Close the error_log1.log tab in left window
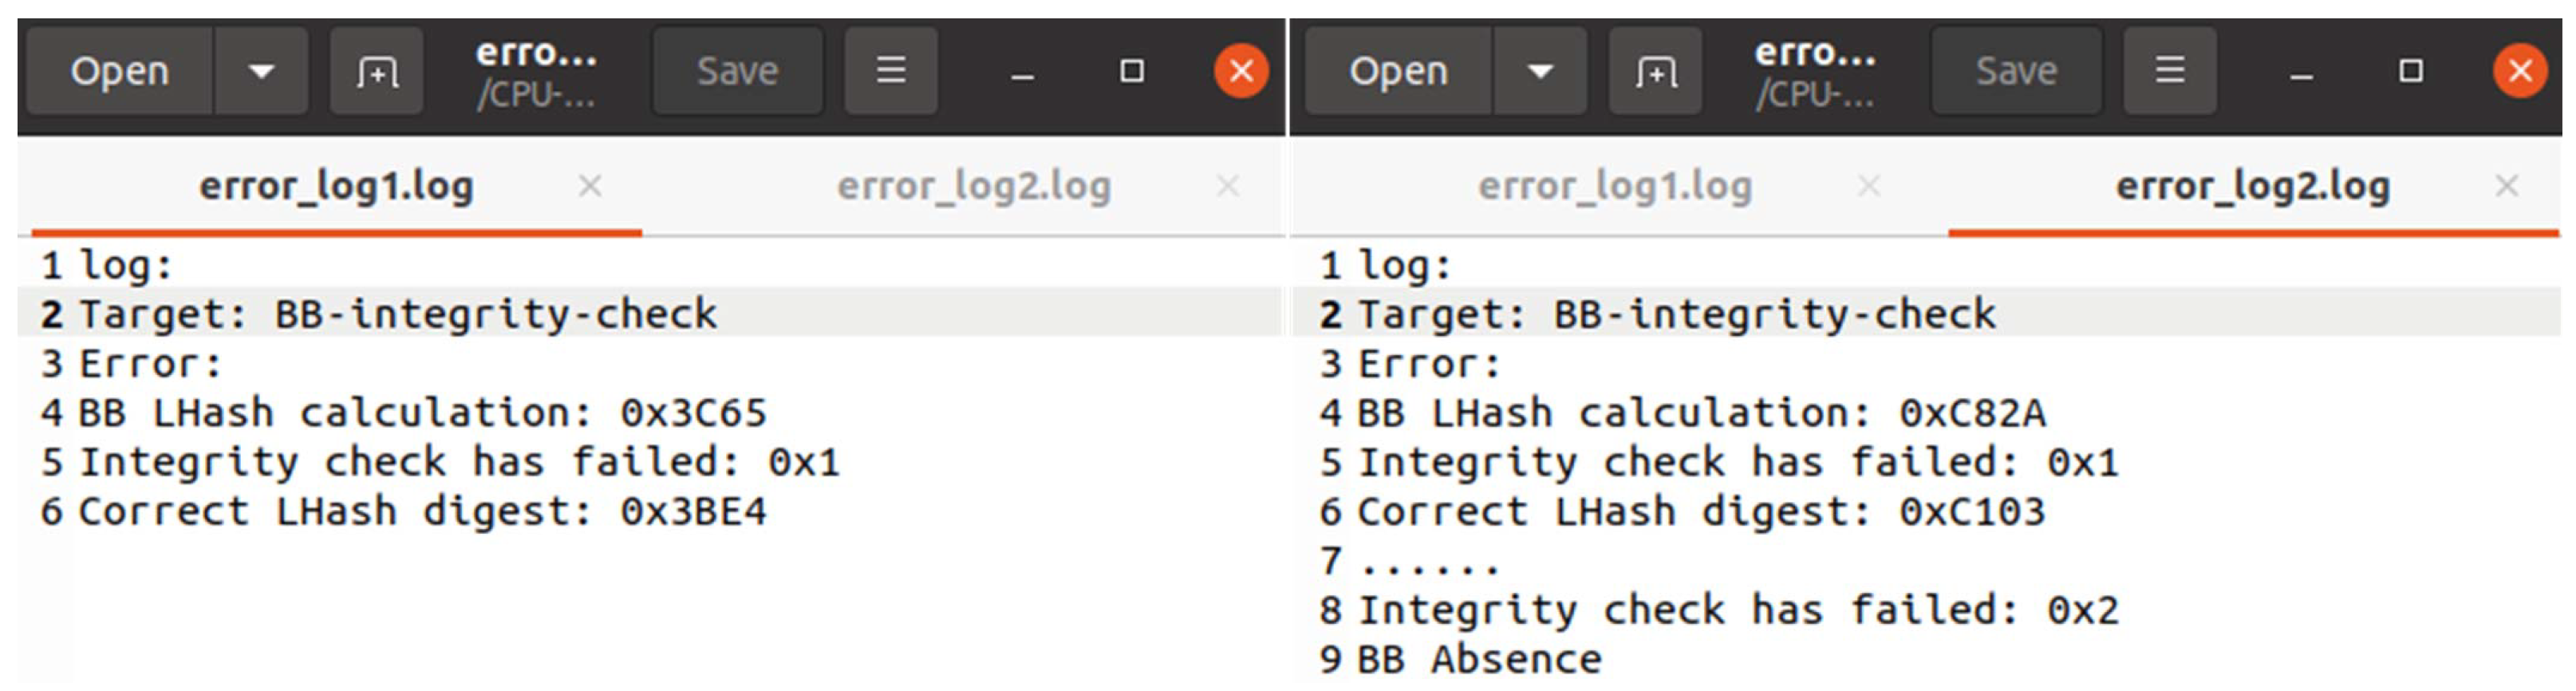This screenshot has width=2576, height=691. click(x=590, y=186)
